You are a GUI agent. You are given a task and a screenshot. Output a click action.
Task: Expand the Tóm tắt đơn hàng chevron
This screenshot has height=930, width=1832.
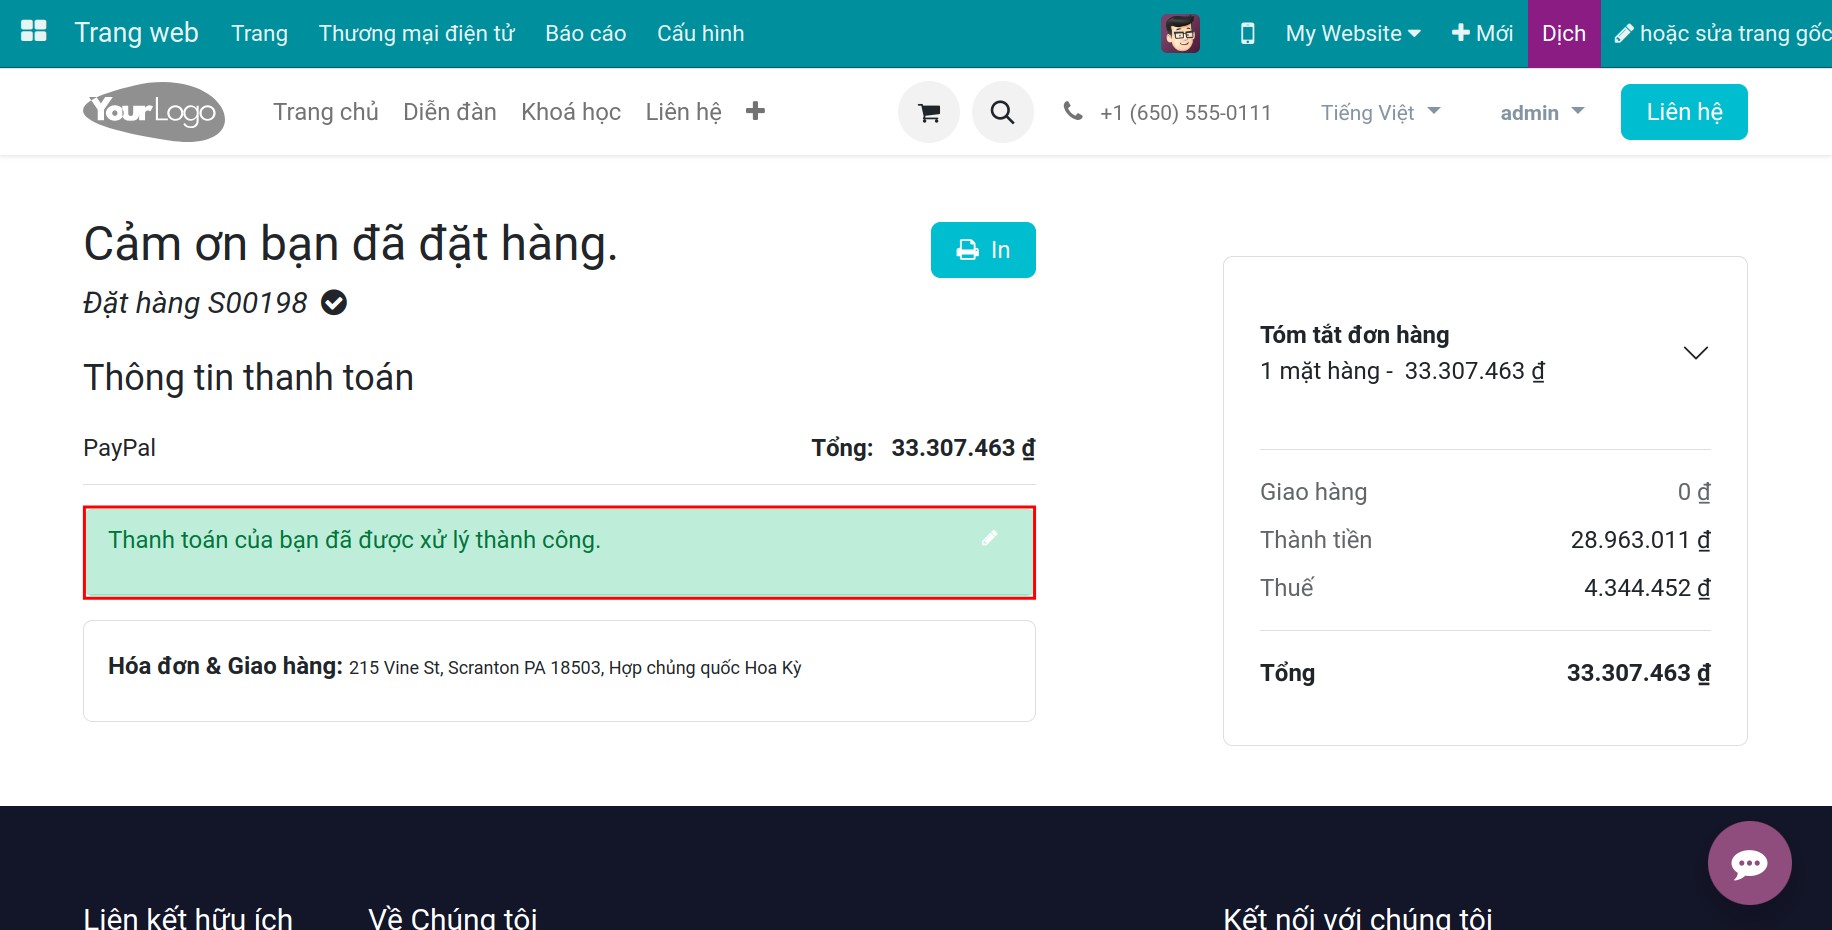click(x=1695, y=353)
